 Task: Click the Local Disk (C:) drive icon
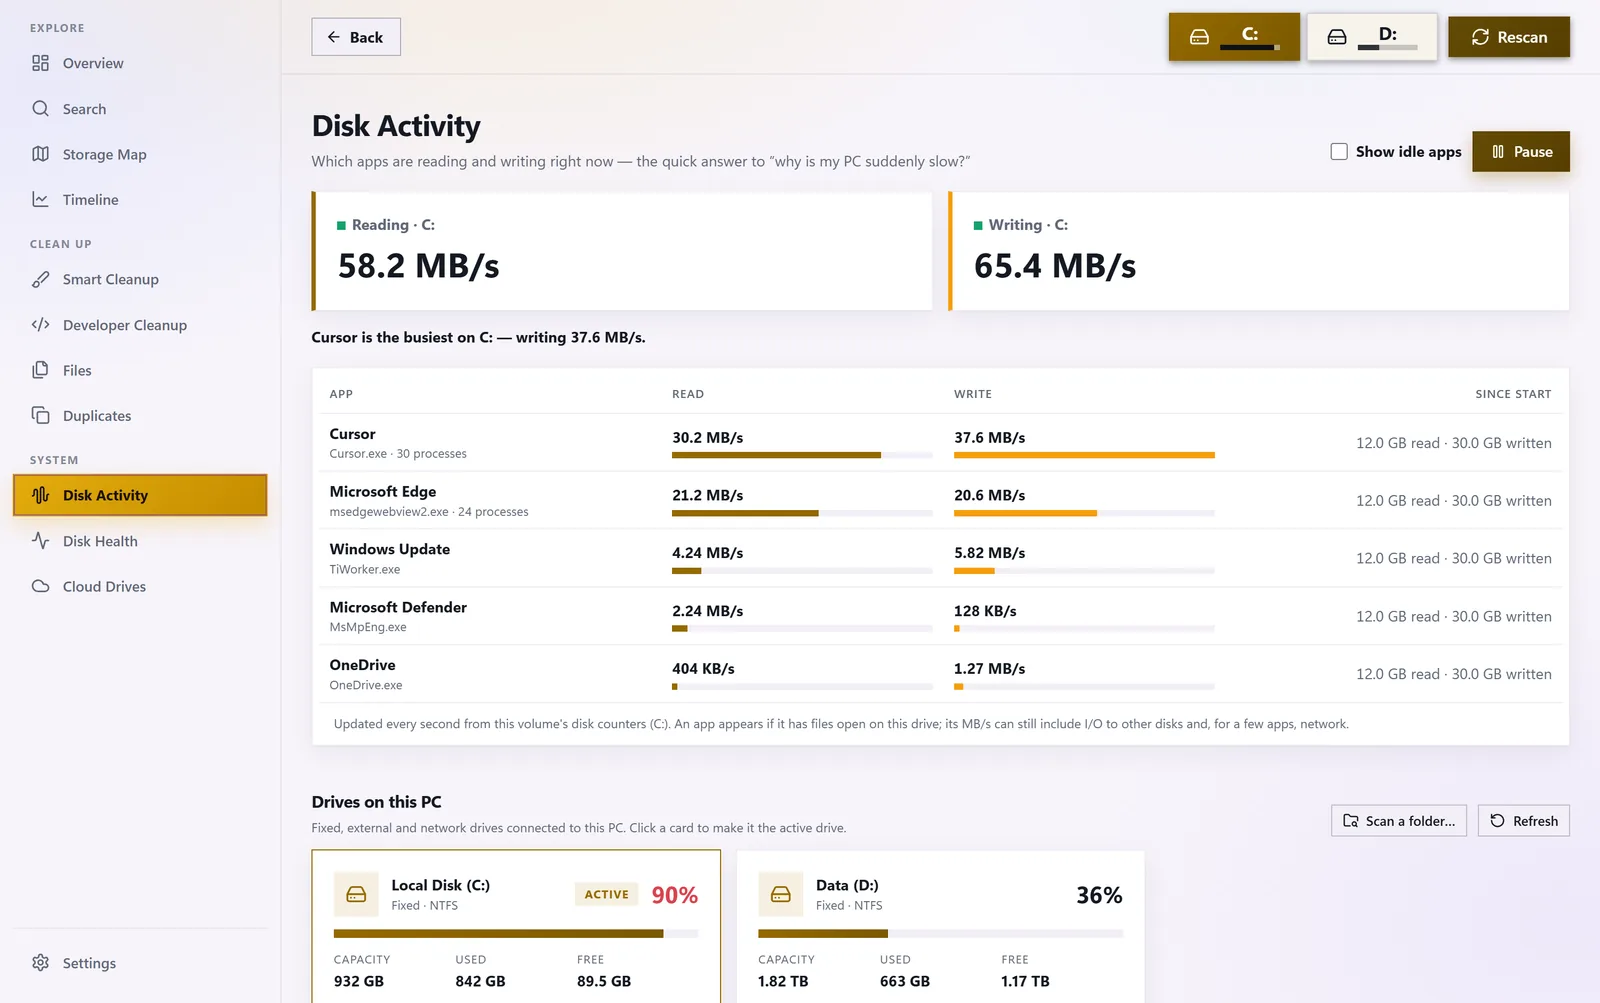[356, 894]
